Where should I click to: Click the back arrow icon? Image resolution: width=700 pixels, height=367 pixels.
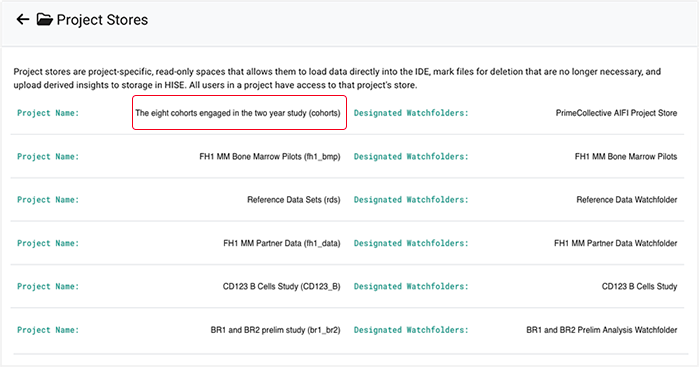pyautogui.click(x=23, y=19)
